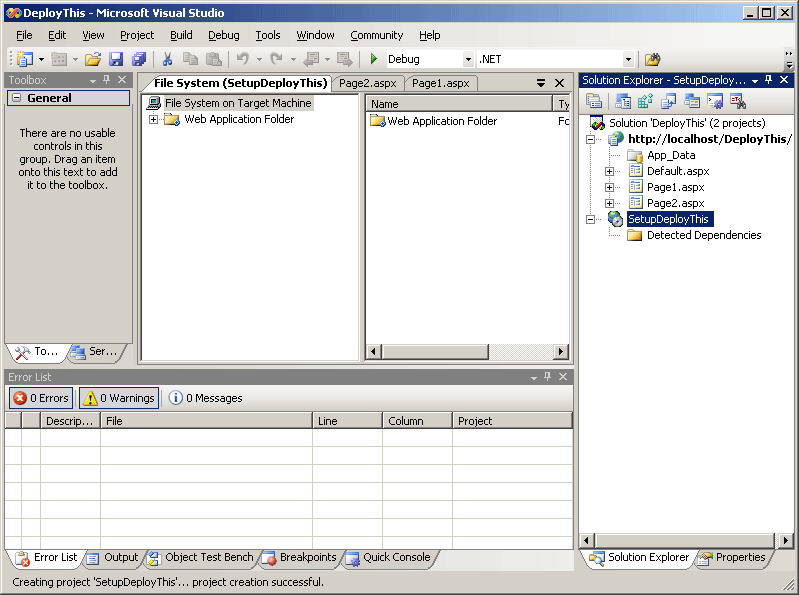Click the Save floppy disk icon
Screen dimensions: 799x595
coord(116,59)
